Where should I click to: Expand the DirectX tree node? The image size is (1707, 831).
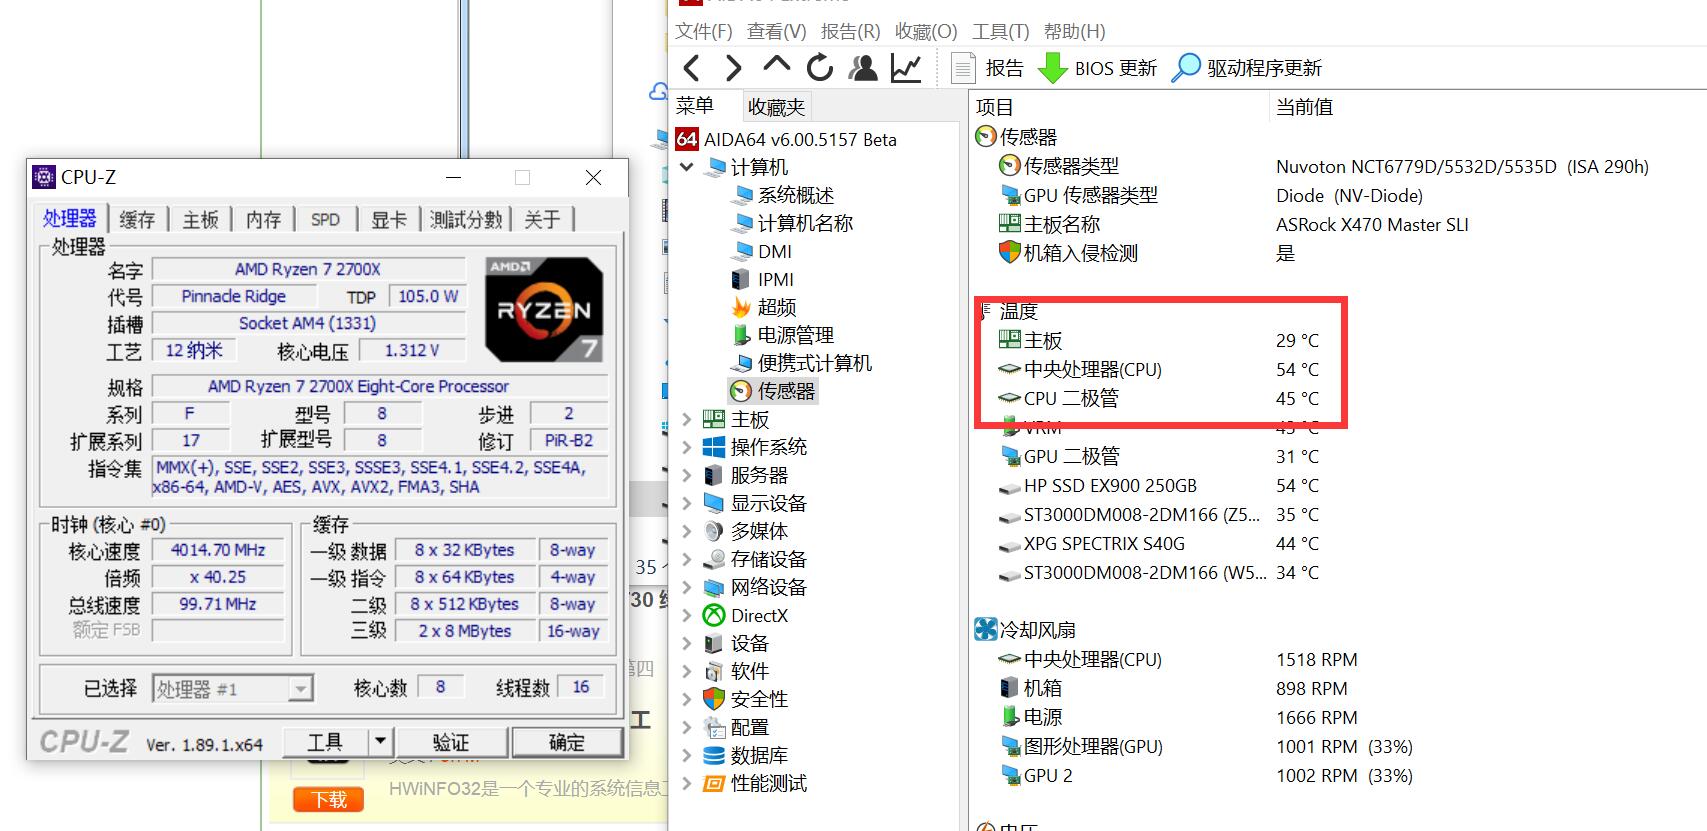click(x=687, y=615)
